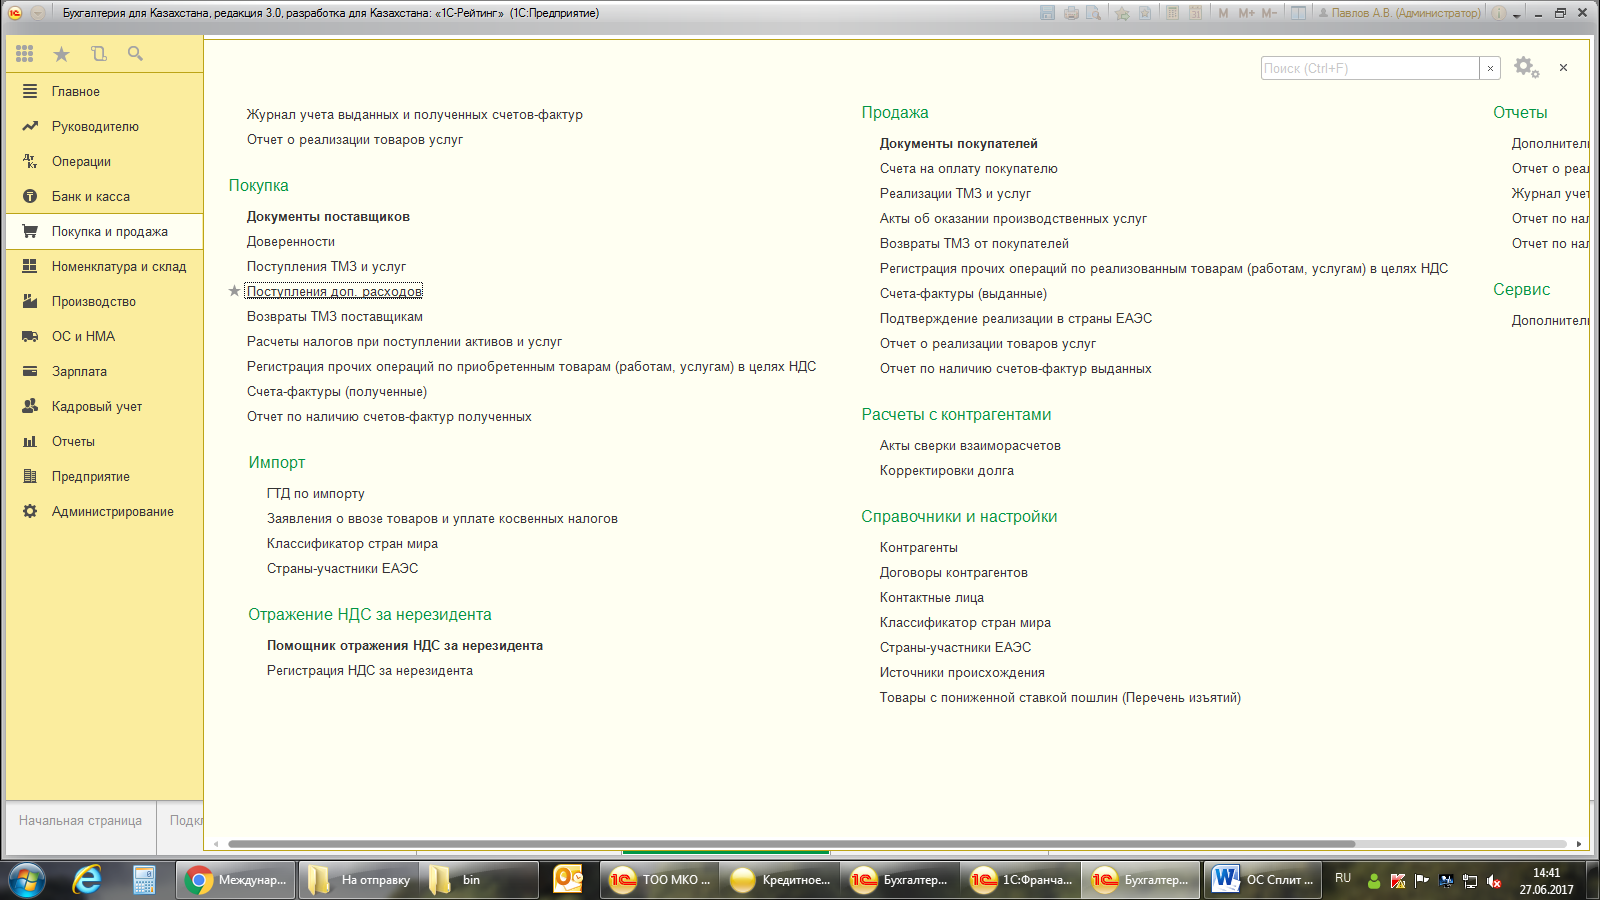Open Корректировки долга link
This screenshot has height=900, width=1600.
pos(947,471)
